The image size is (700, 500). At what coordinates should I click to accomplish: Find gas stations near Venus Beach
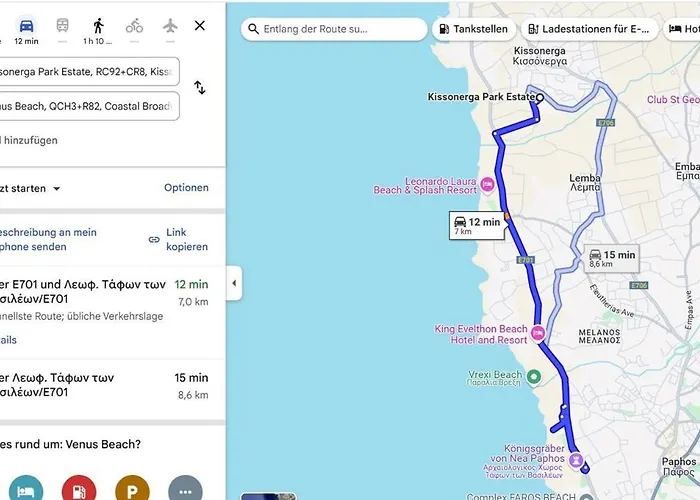click(x=79, y=488)
